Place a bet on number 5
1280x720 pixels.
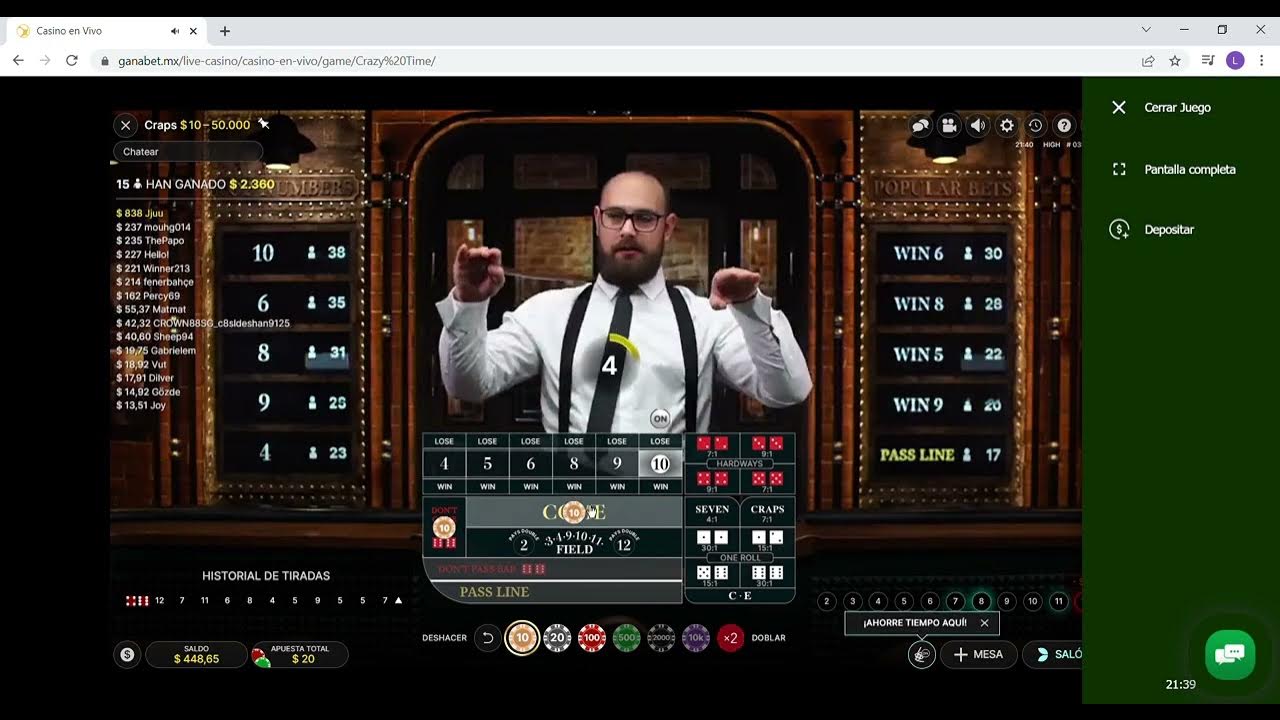pos(487,464)
